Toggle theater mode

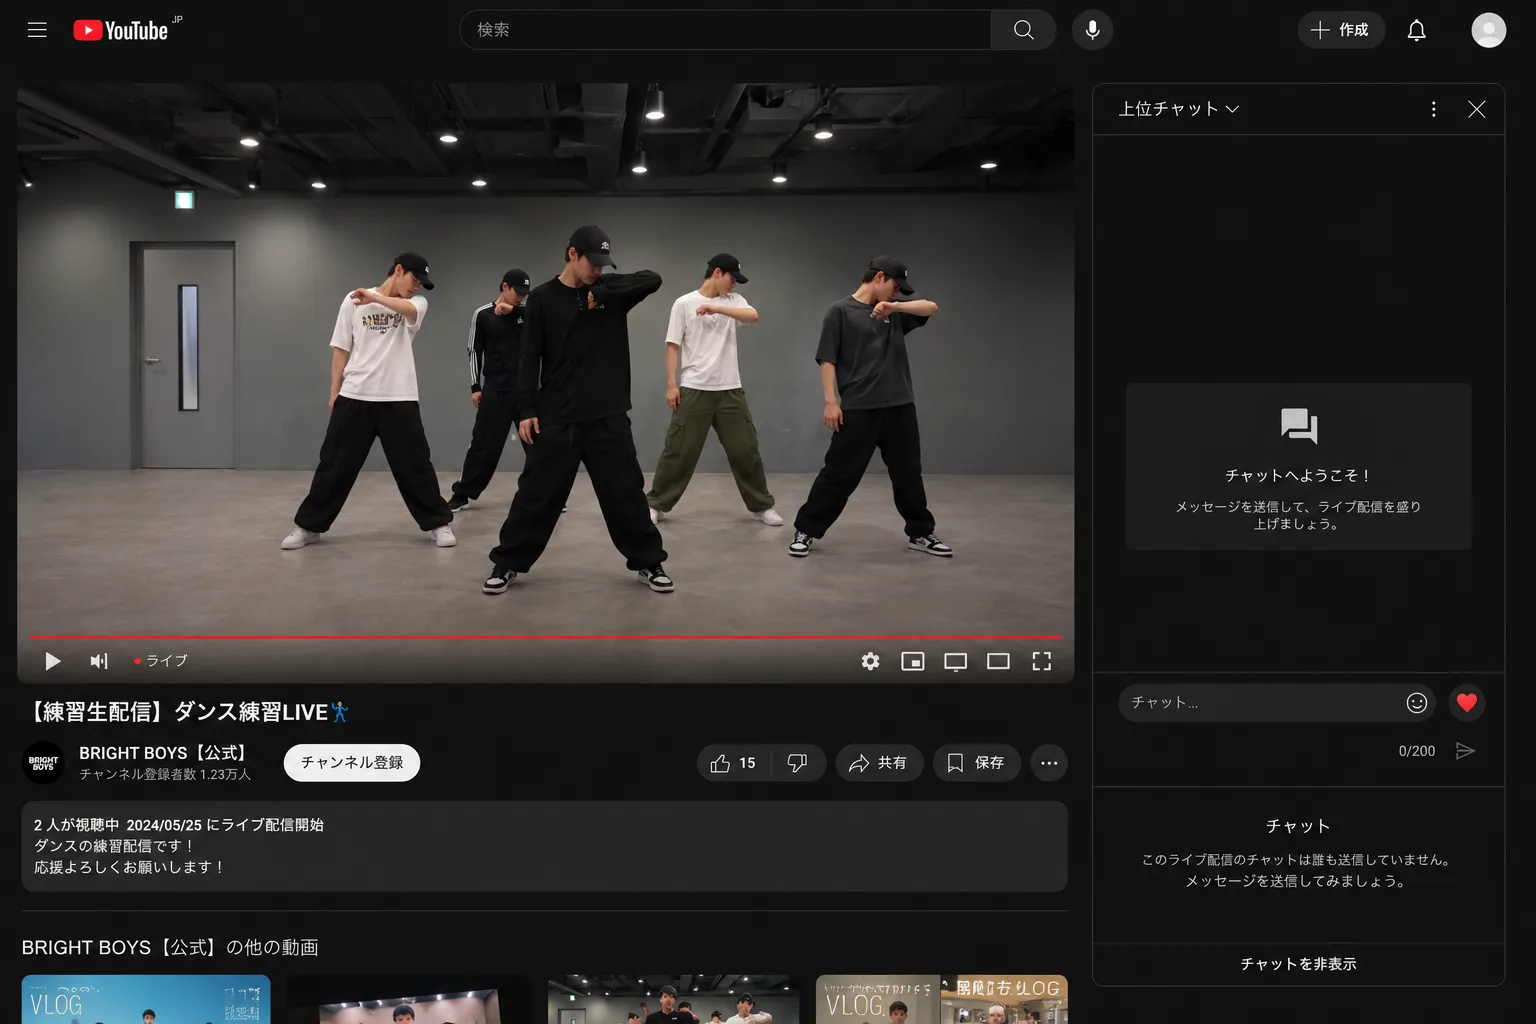998,661
